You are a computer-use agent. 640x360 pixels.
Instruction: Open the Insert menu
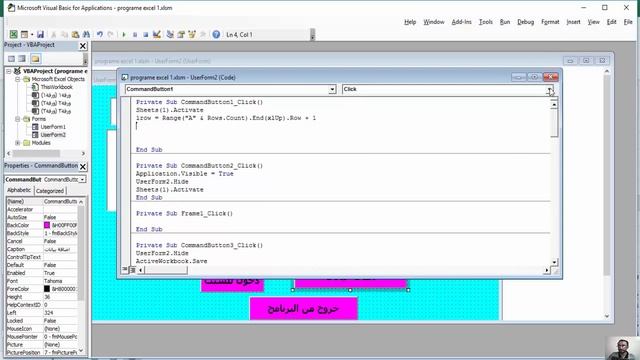click(573, 22)
